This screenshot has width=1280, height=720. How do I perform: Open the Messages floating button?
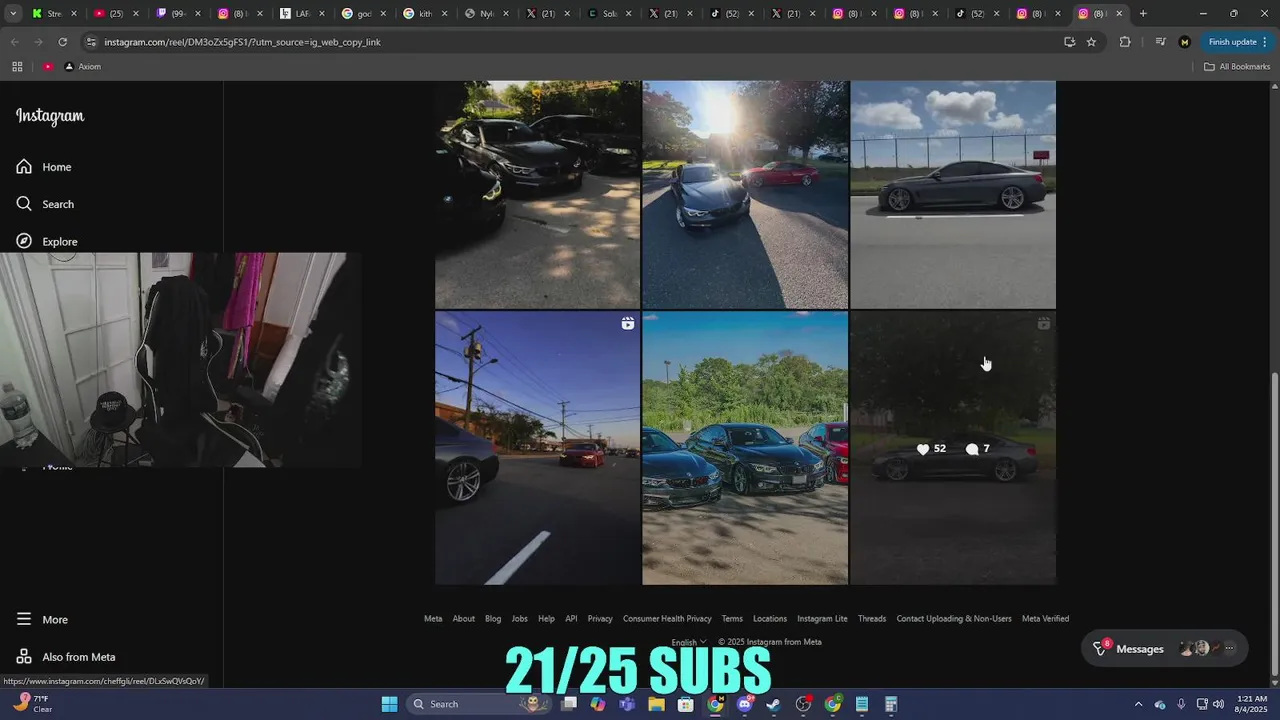click(x=1165, y=649)
